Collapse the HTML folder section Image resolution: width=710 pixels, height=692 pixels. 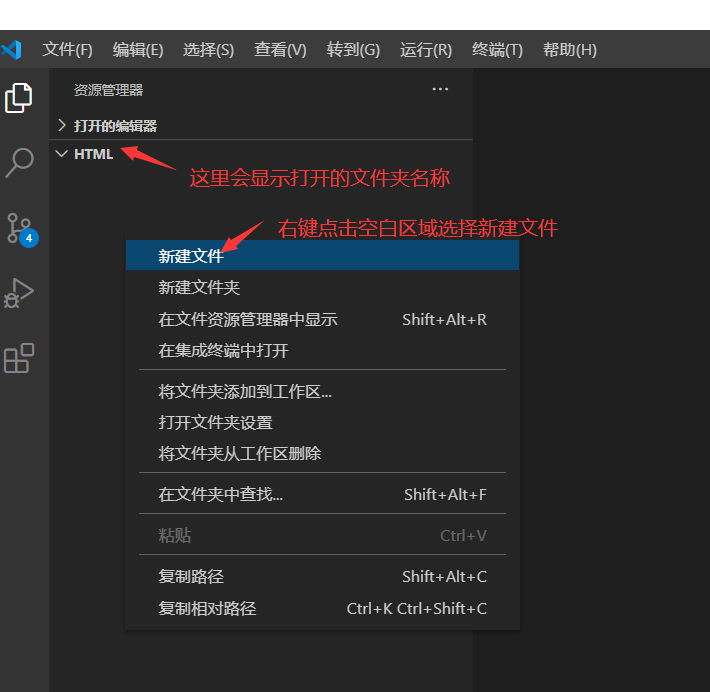pyautogui.click(x=92, y=154)
